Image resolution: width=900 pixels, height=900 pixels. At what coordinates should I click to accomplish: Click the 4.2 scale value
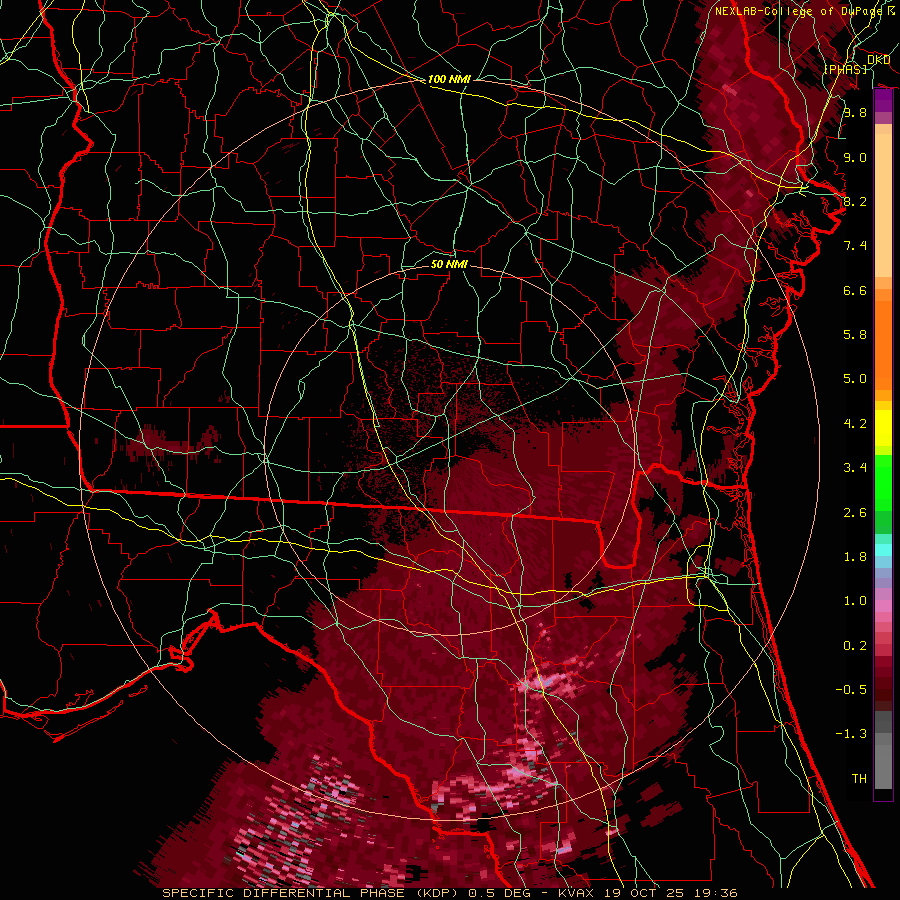pos(855,424)
